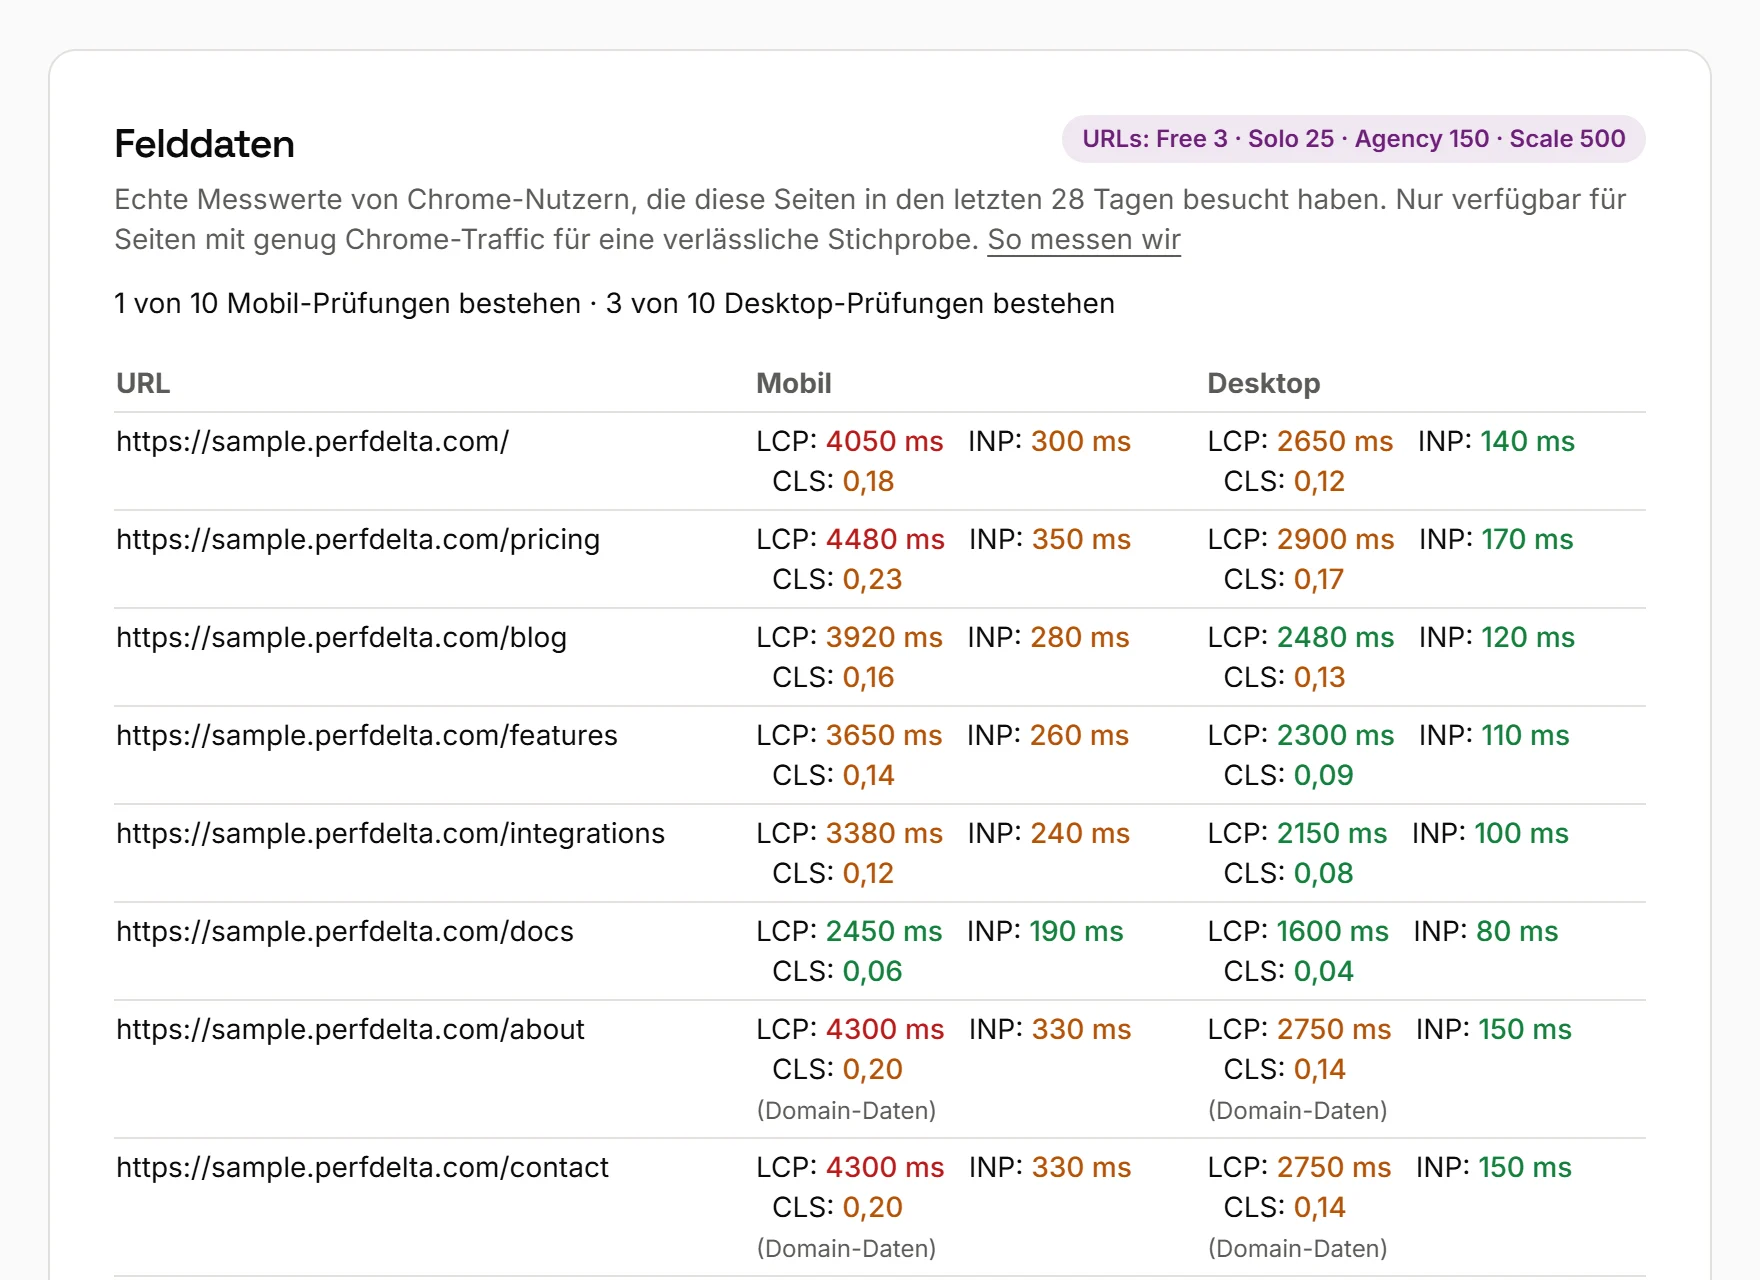Click desktop CLS value 0,13

pos(1319,677)
